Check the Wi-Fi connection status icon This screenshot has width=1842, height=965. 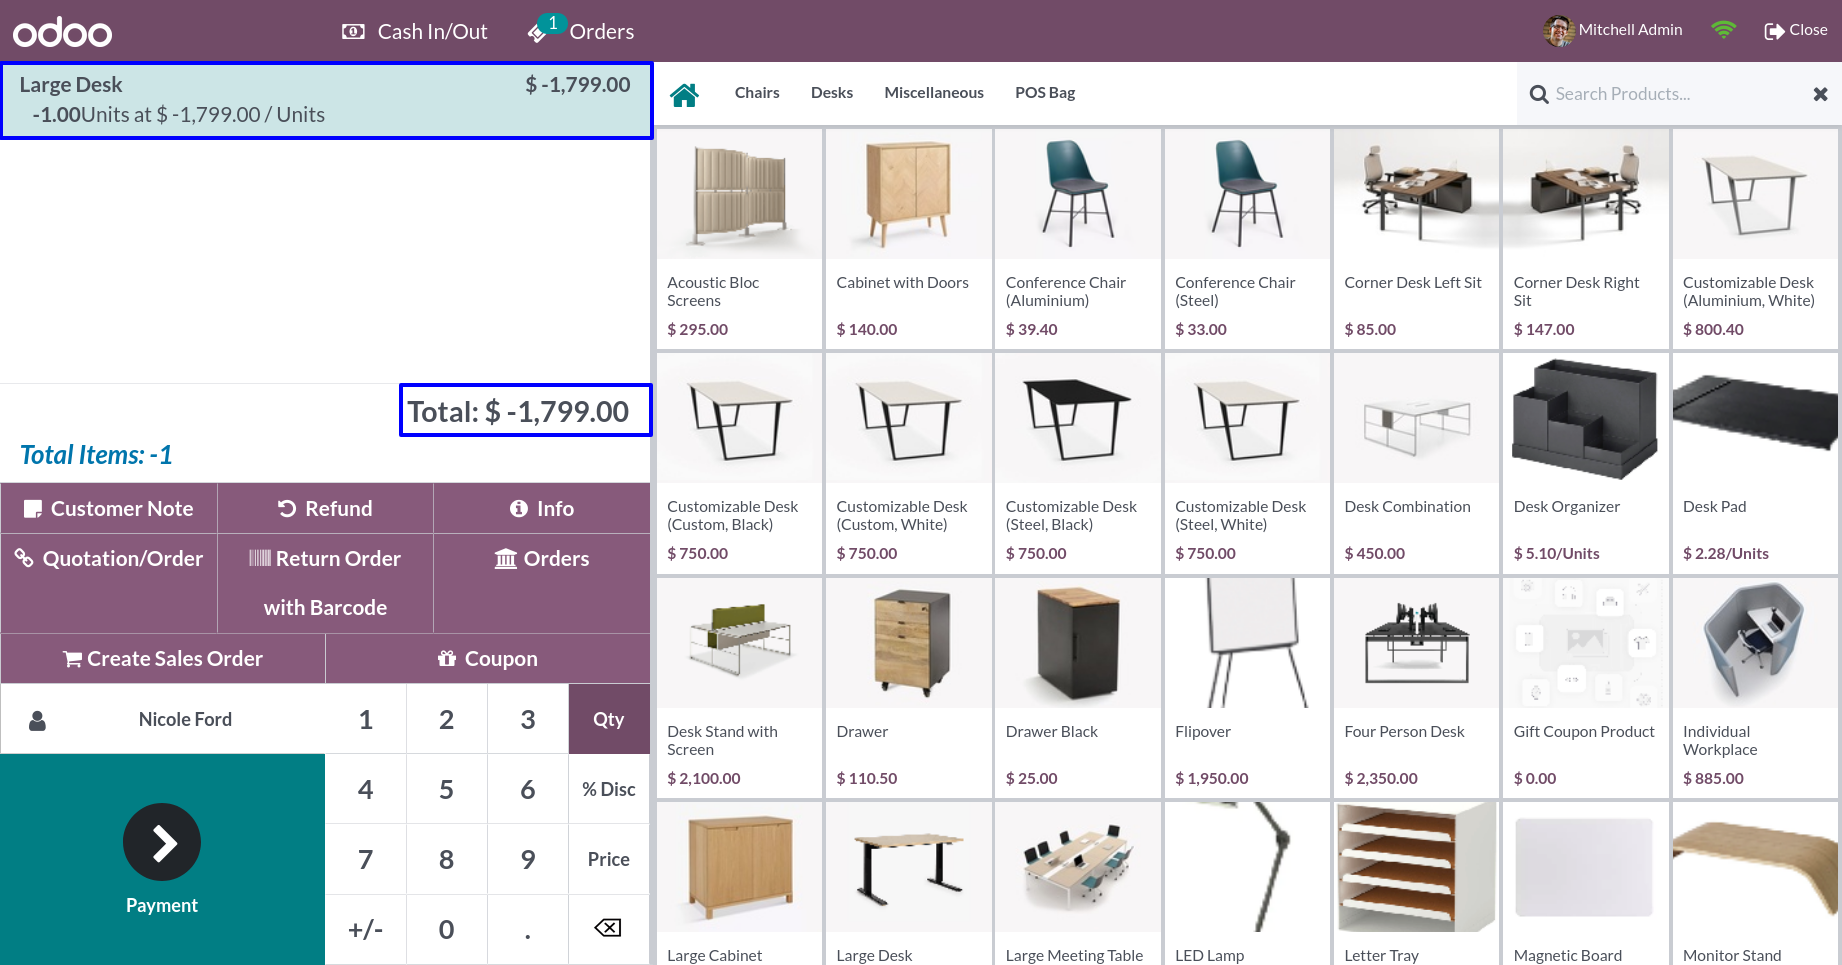pos(1723,30)
